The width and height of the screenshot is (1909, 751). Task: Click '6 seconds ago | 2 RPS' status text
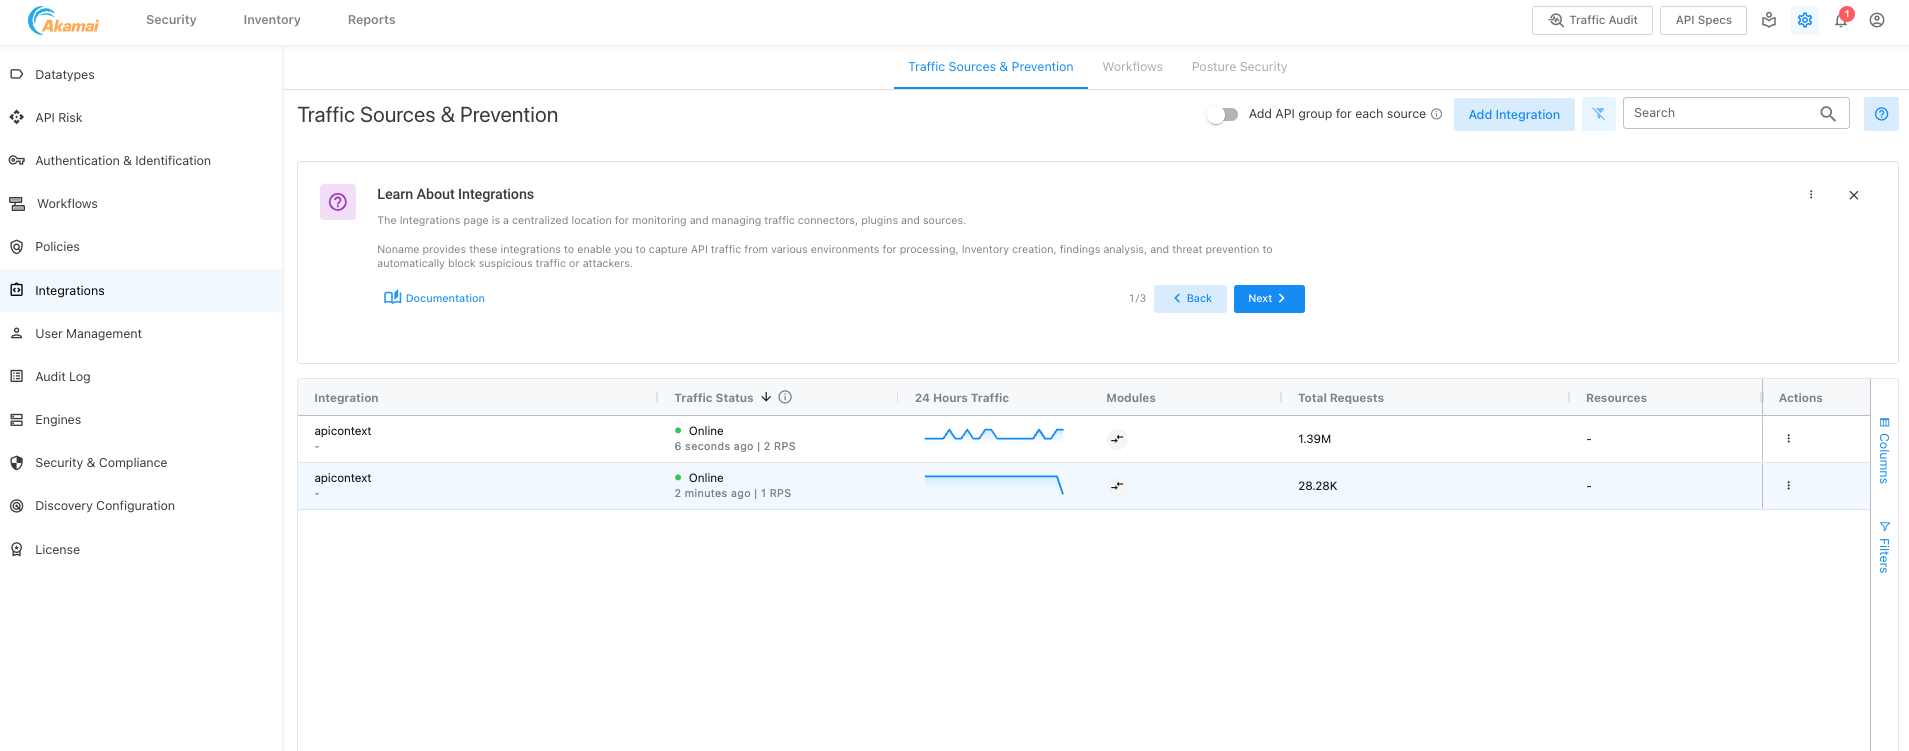coord(734,447)
